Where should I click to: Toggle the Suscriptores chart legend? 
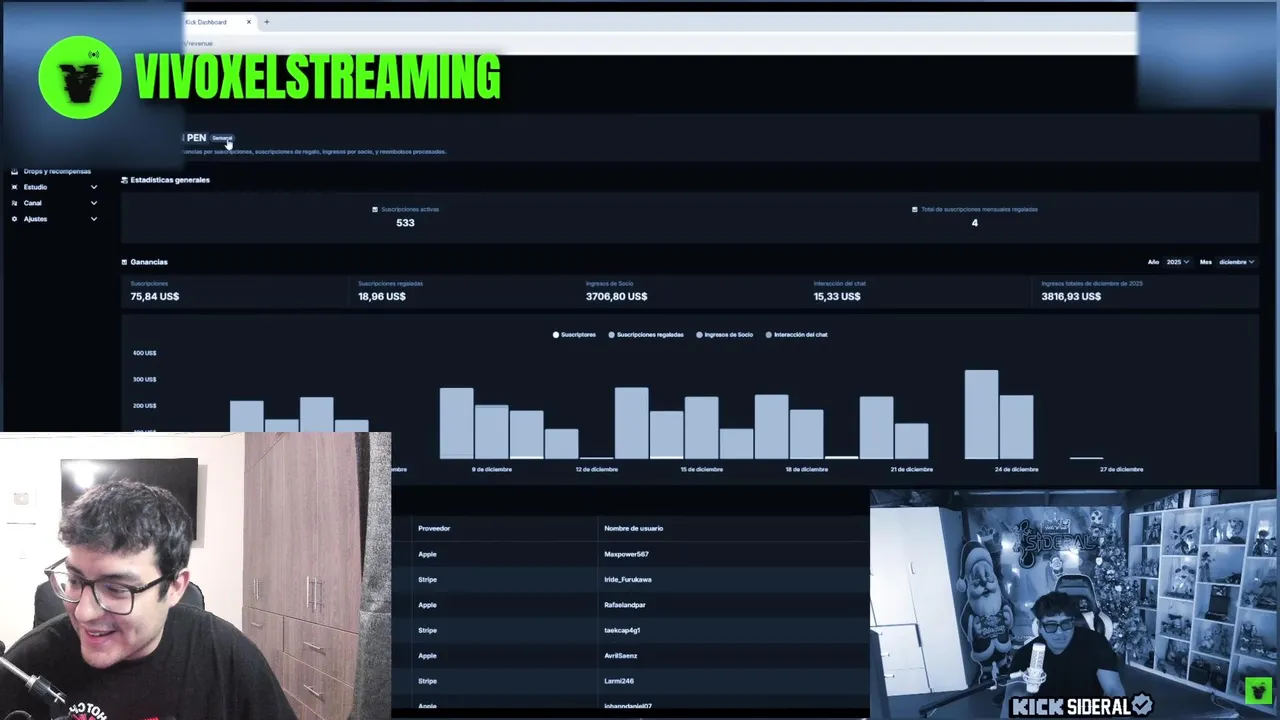click(574, 335)
